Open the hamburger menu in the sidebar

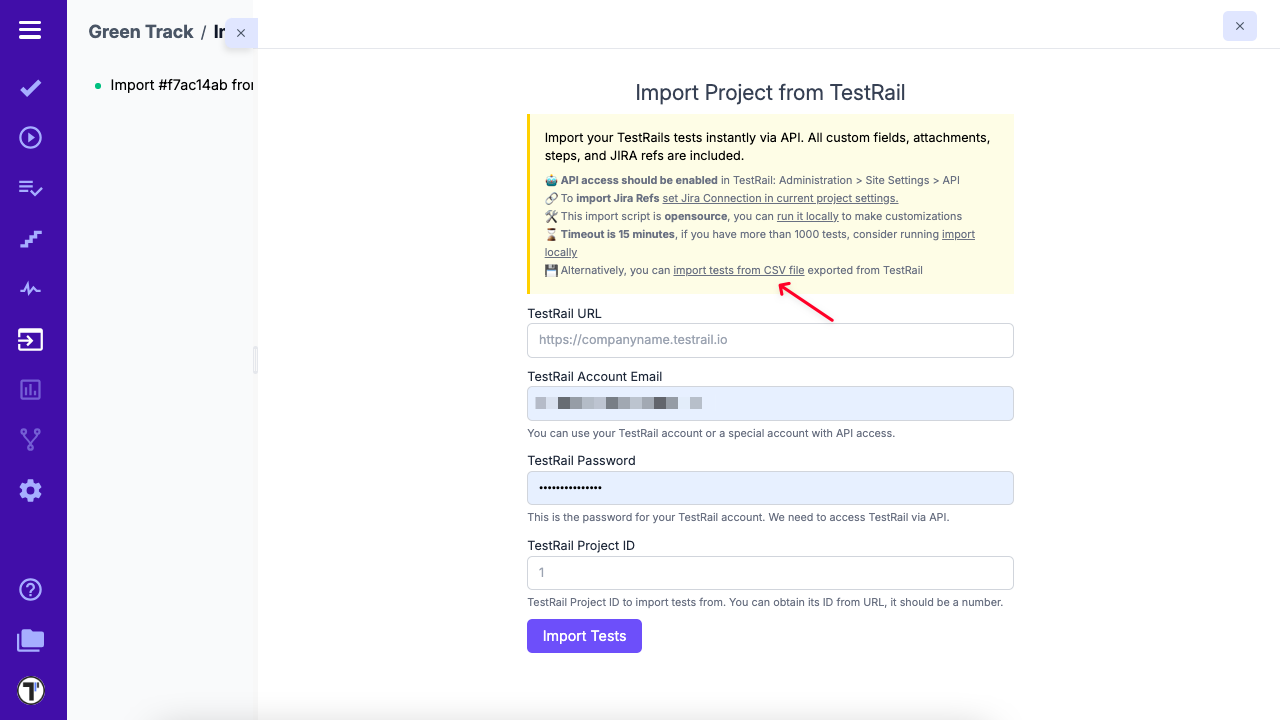pyautogui.click(x=30, y=30)
